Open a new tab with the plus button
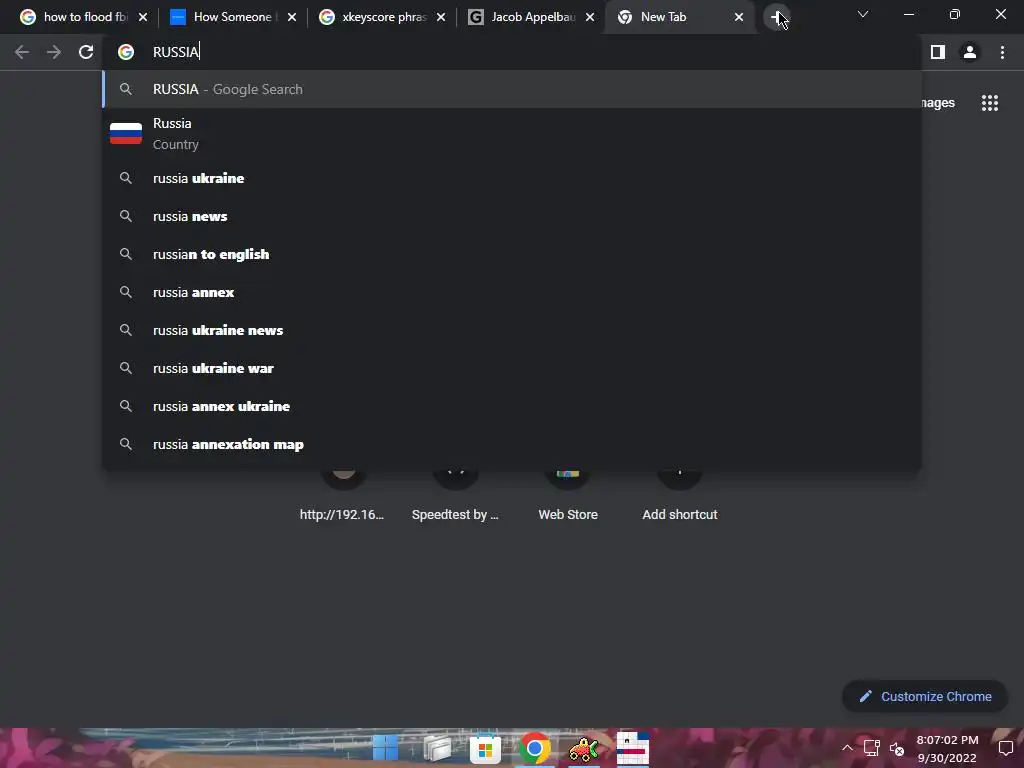Viewport: 1024px width, 768px height. 776,17
